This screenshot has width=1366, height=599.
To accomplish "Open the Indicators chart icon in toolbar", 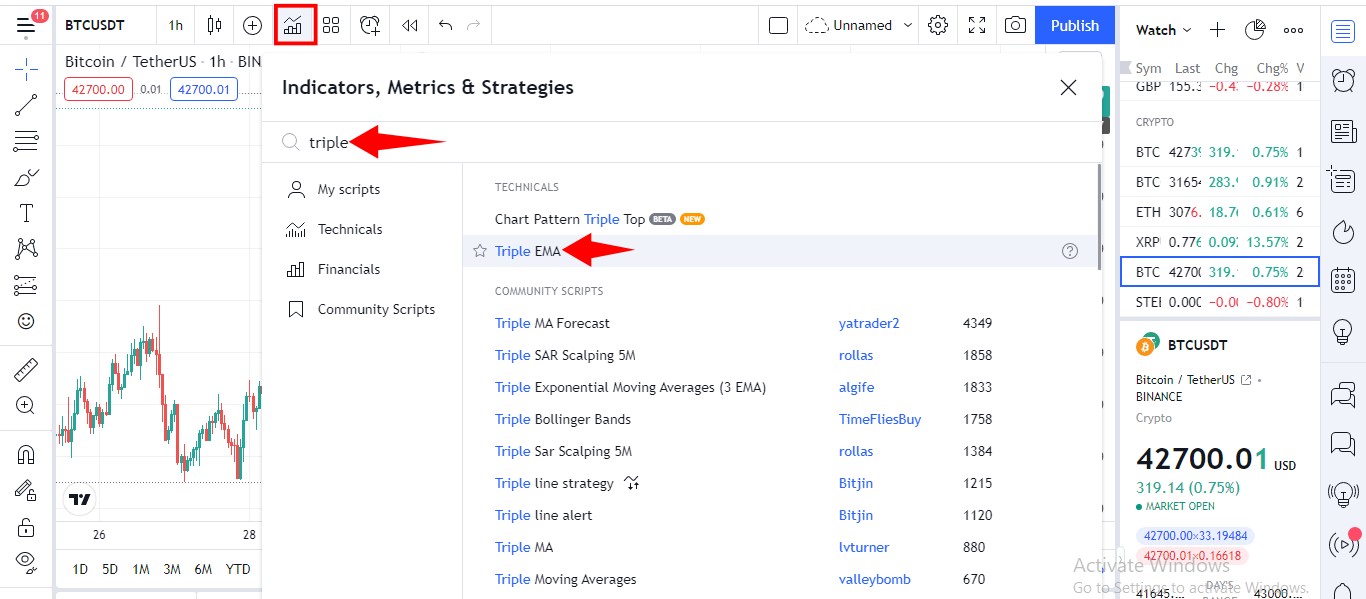I will (x=295, y=25).
